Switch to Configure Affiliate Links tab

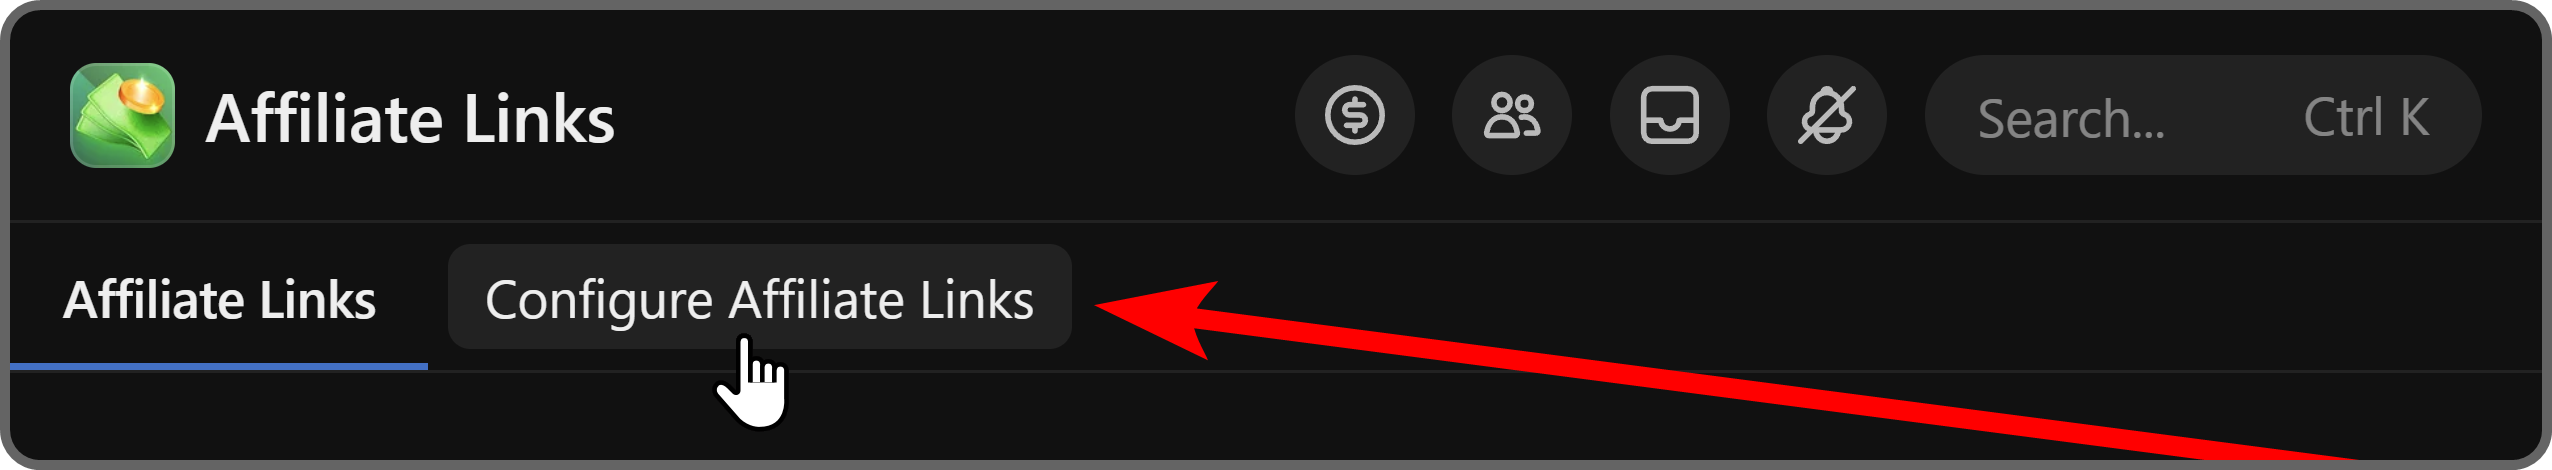(760, 297)
